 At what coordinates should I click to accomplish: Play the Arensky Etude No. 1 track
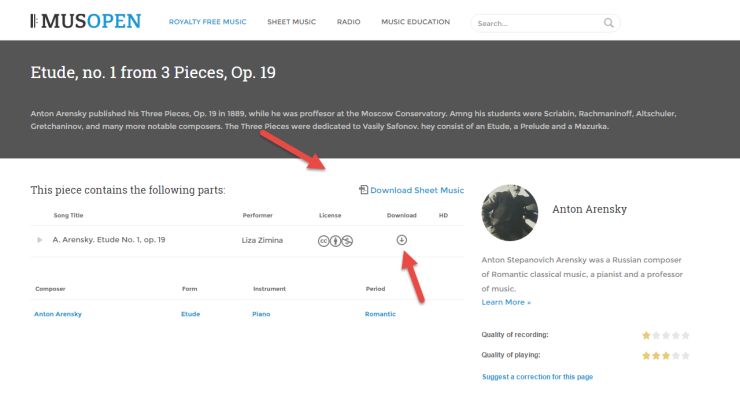click(x=40, y=240)
